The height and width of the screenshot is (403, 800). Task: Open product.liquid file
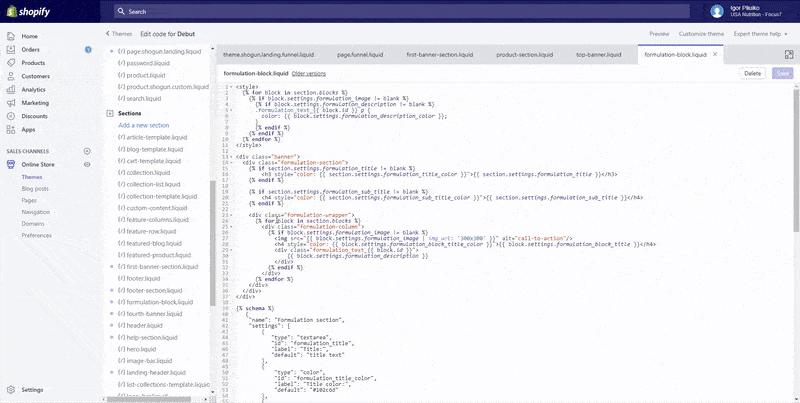click(x=141, y=75)
